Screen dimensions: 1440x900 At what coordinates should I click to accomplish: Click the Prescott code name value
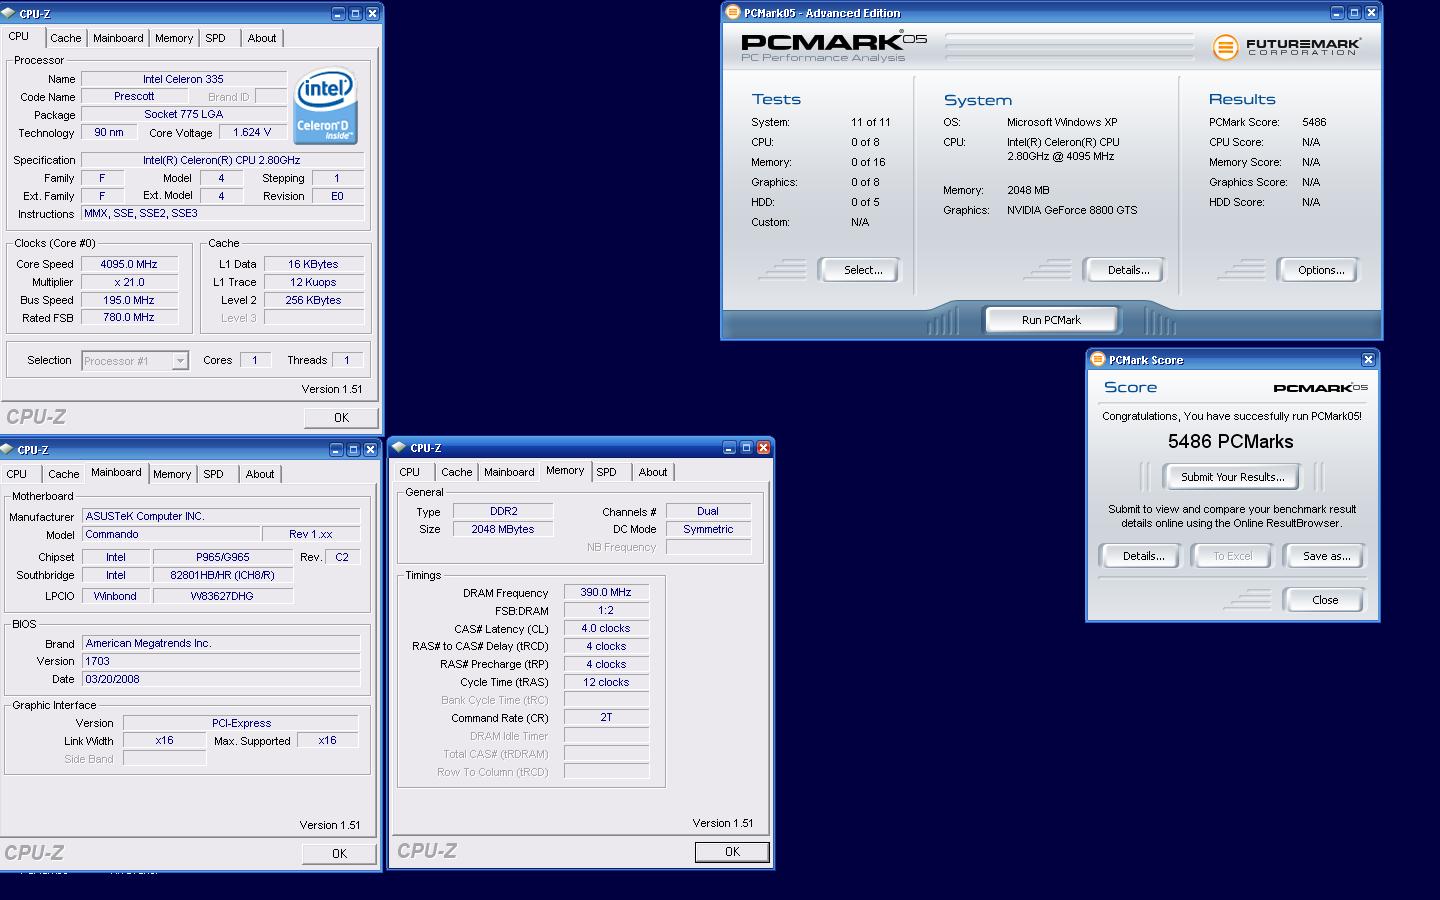pos(134,97)
